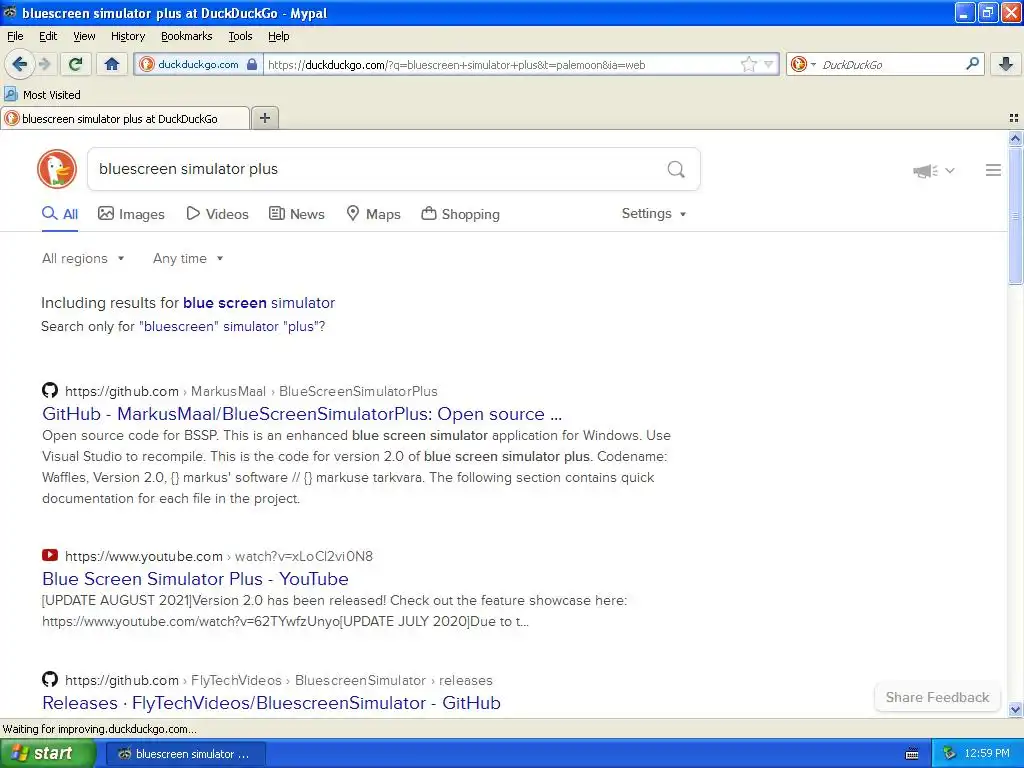Click the GitHub icon beside the FlyTechVideos result
Viewport: 1024px width, 768px height.
pos(50,679)
